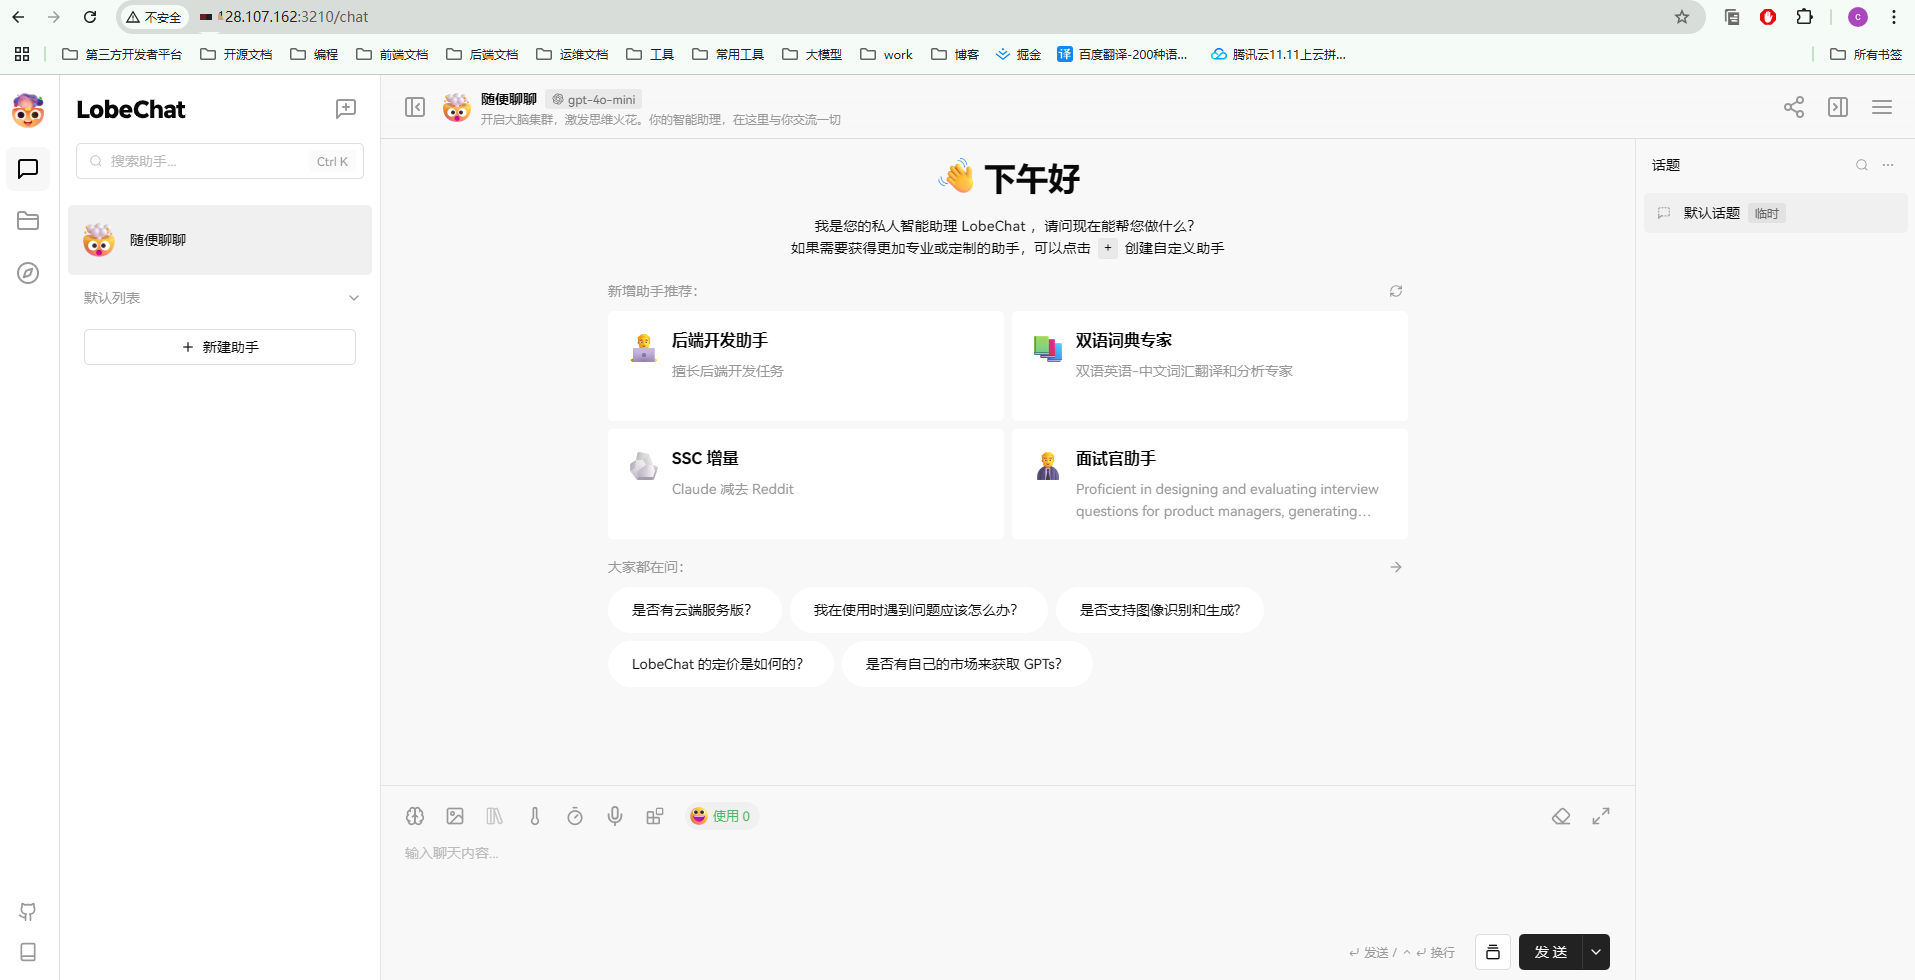The image size is (1915, 980).
Task: Click the LobeChat avatar logo in sidebar
Action: pos(28,110)
